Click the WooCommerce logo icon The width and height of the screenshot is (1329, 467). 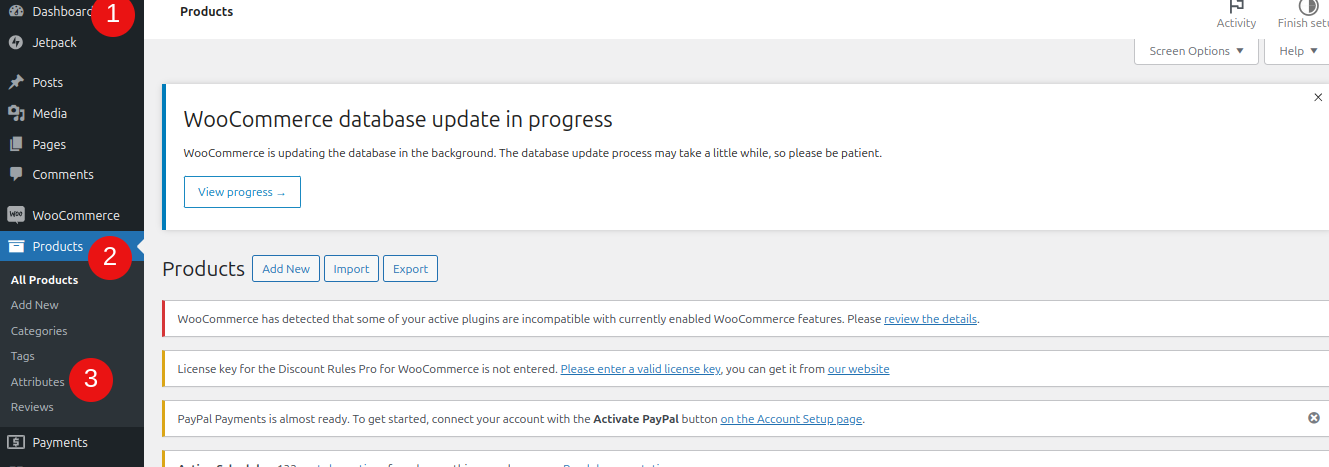coord(16,215)
